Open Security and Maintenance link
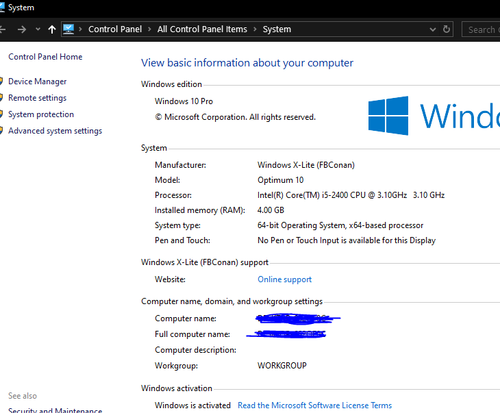The width and height of the screenshot is (500, 413). tap(55, 410)
